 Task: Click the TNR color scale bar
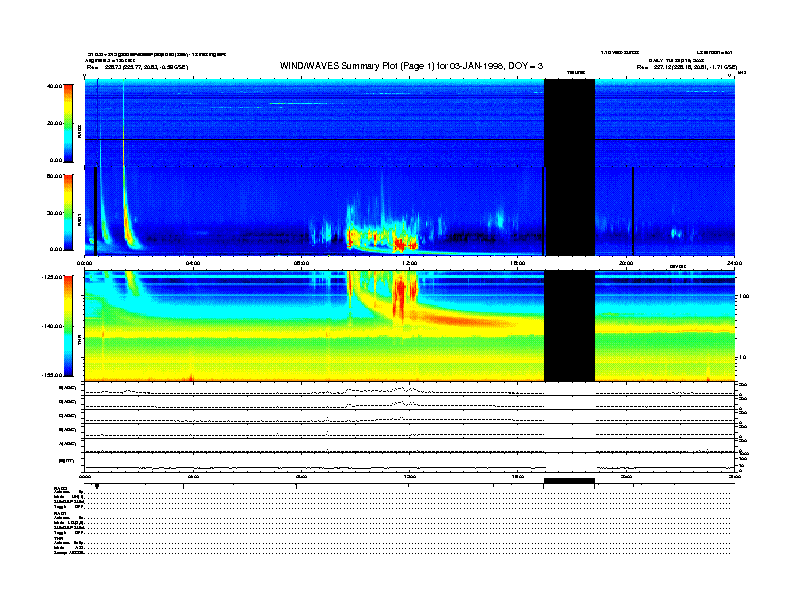click(x=68, y=326)
